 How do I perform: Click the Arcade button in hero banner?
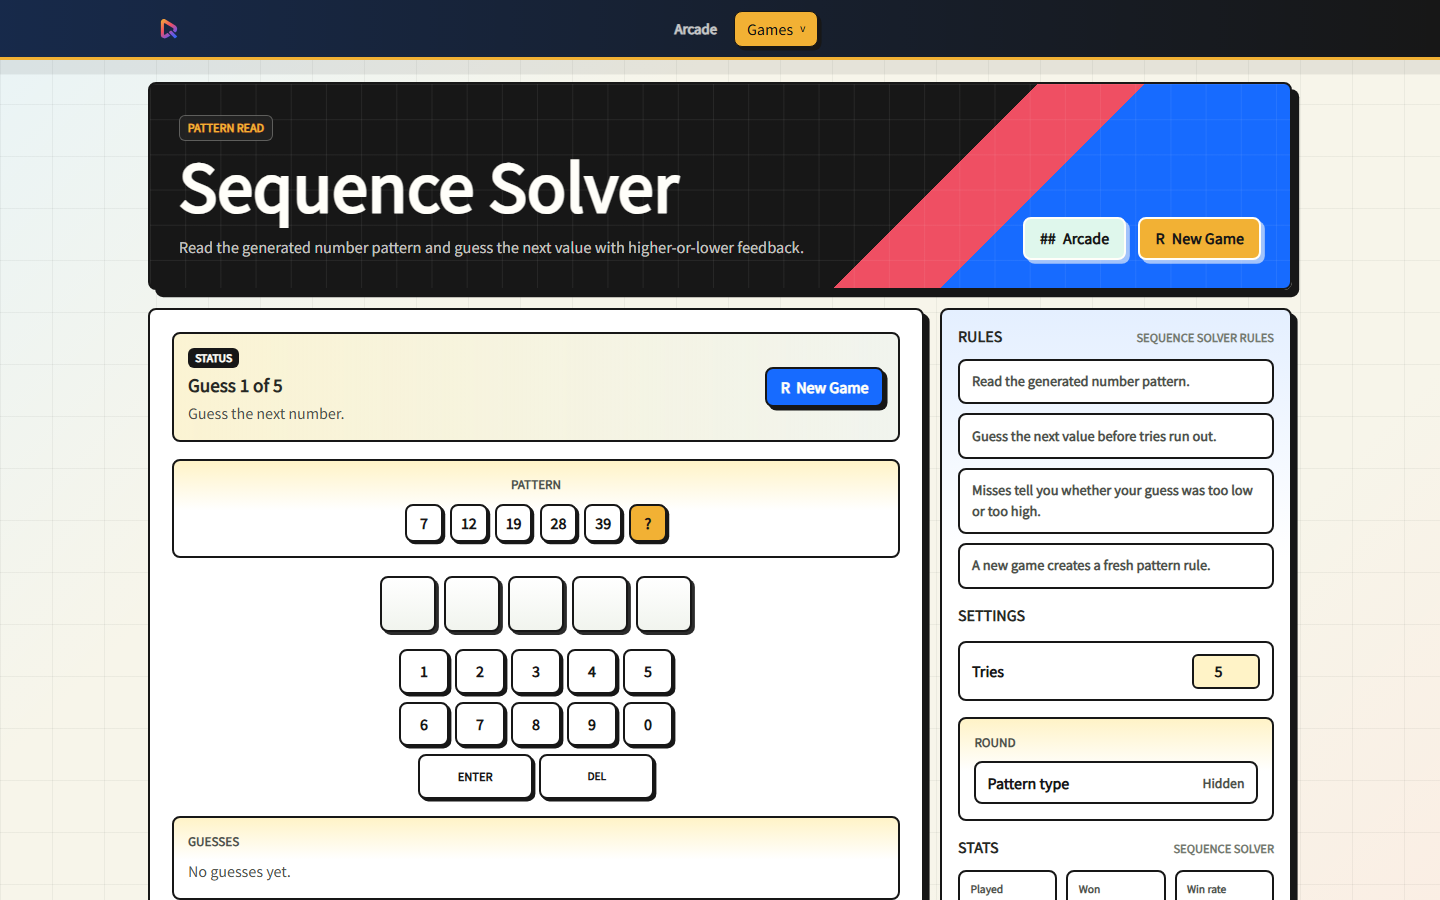tap(1075, 239)
